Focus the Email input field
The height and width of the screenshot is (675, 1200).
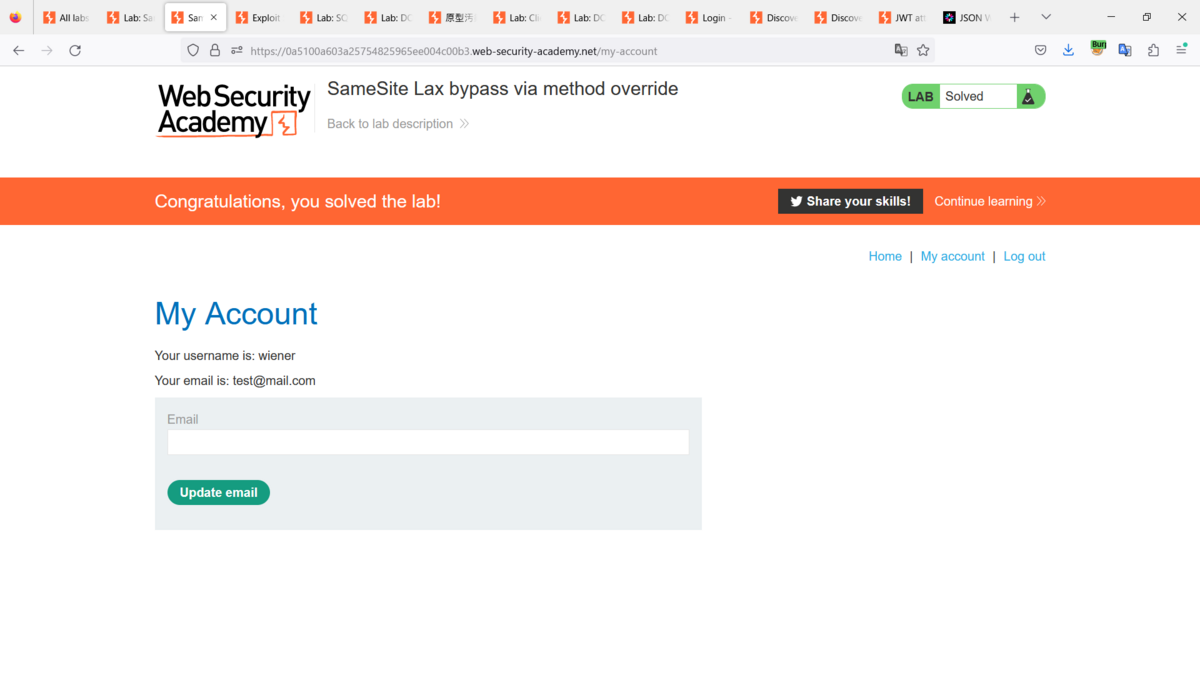click(x=428, y=442)
